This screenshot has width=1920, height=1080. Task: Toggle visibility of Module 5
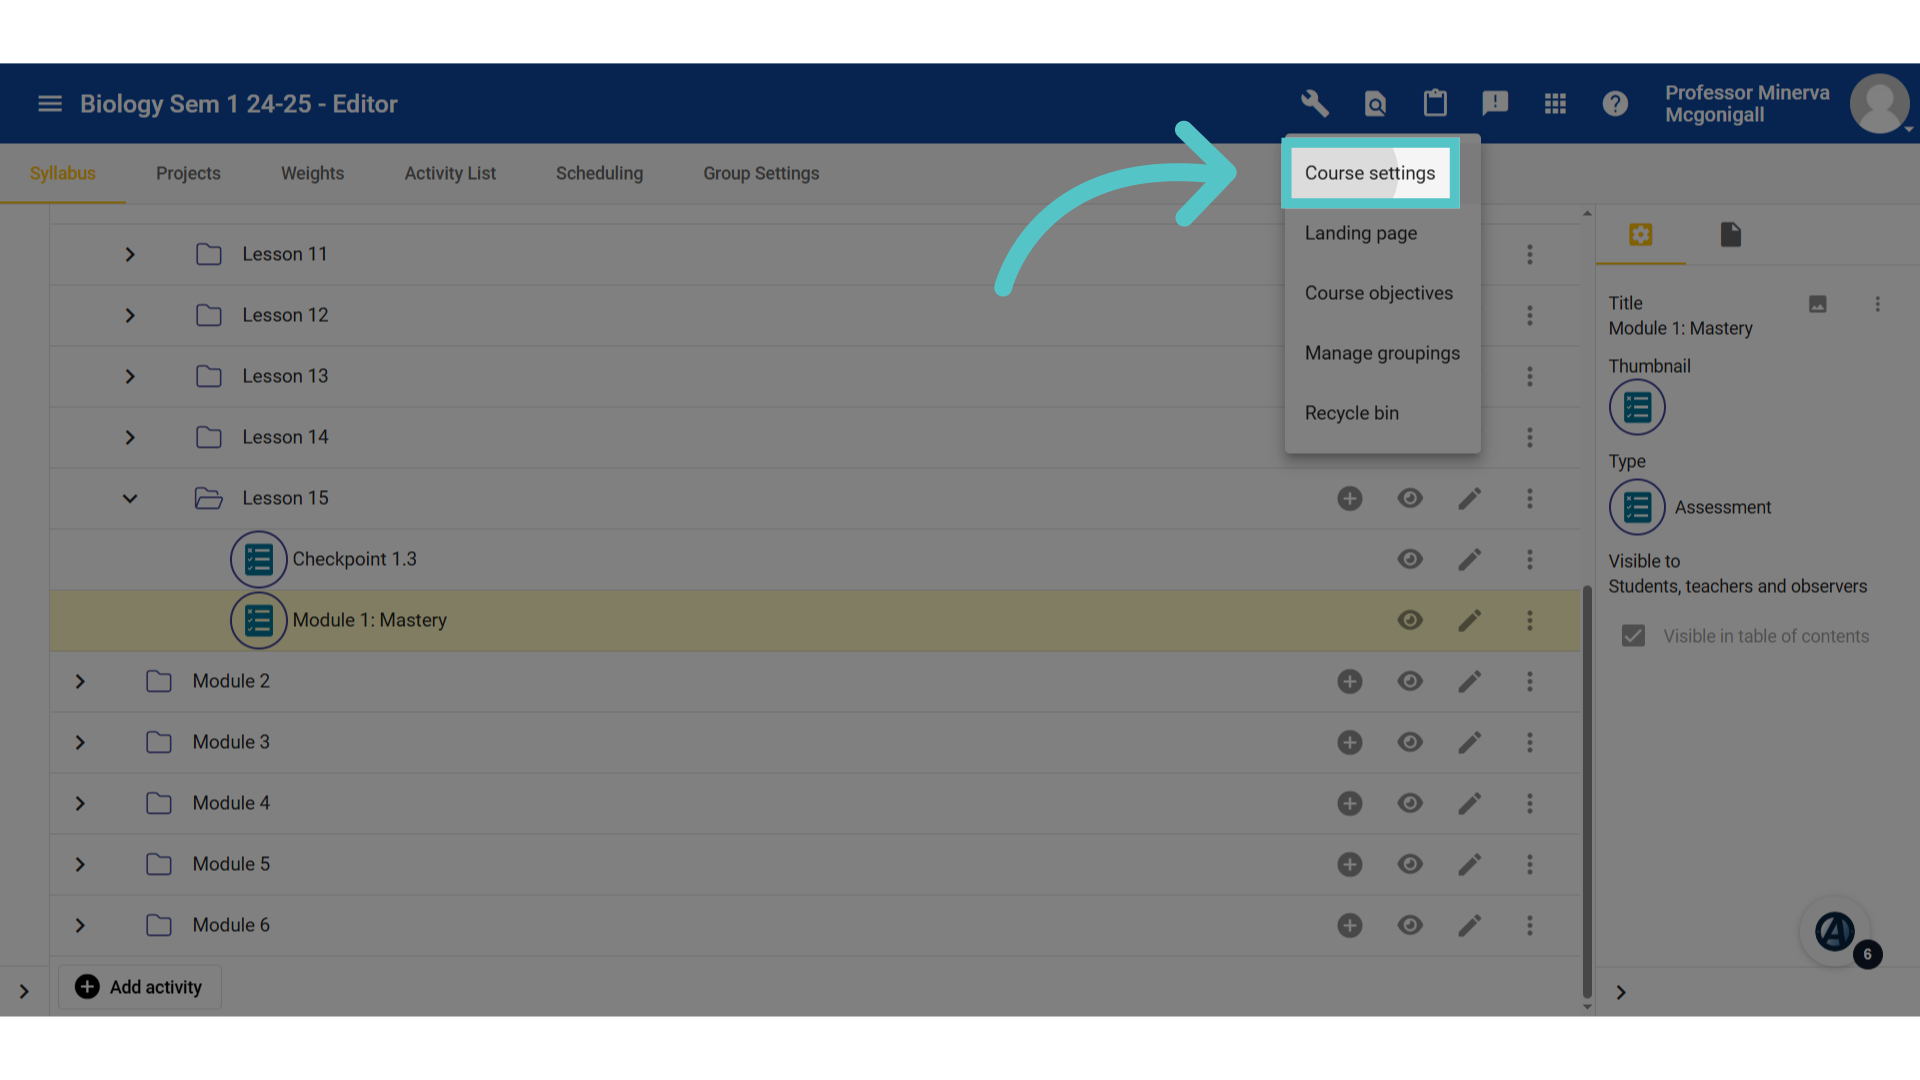click(1410, 864)
